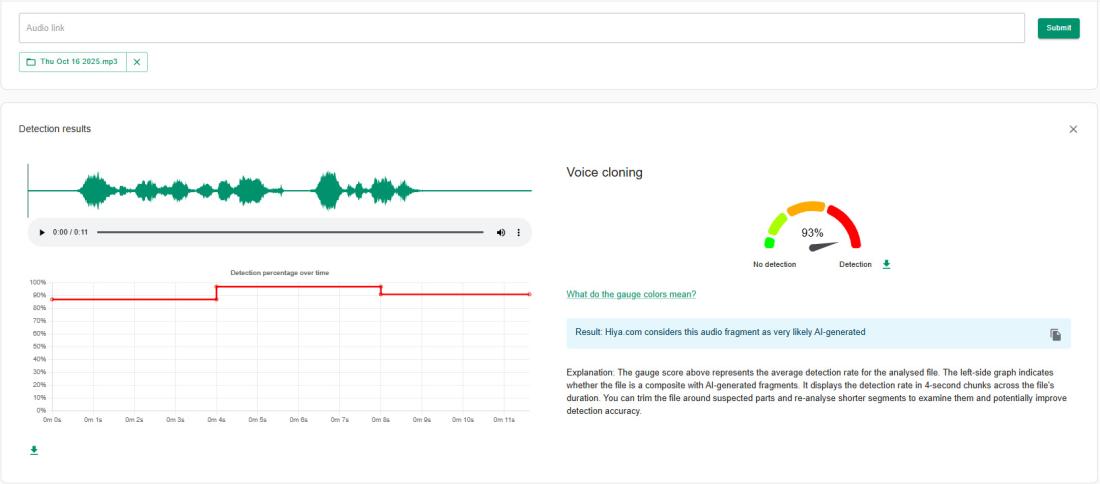
Task: Click the folder icon on the file chip
Action: tap(31, 62)
